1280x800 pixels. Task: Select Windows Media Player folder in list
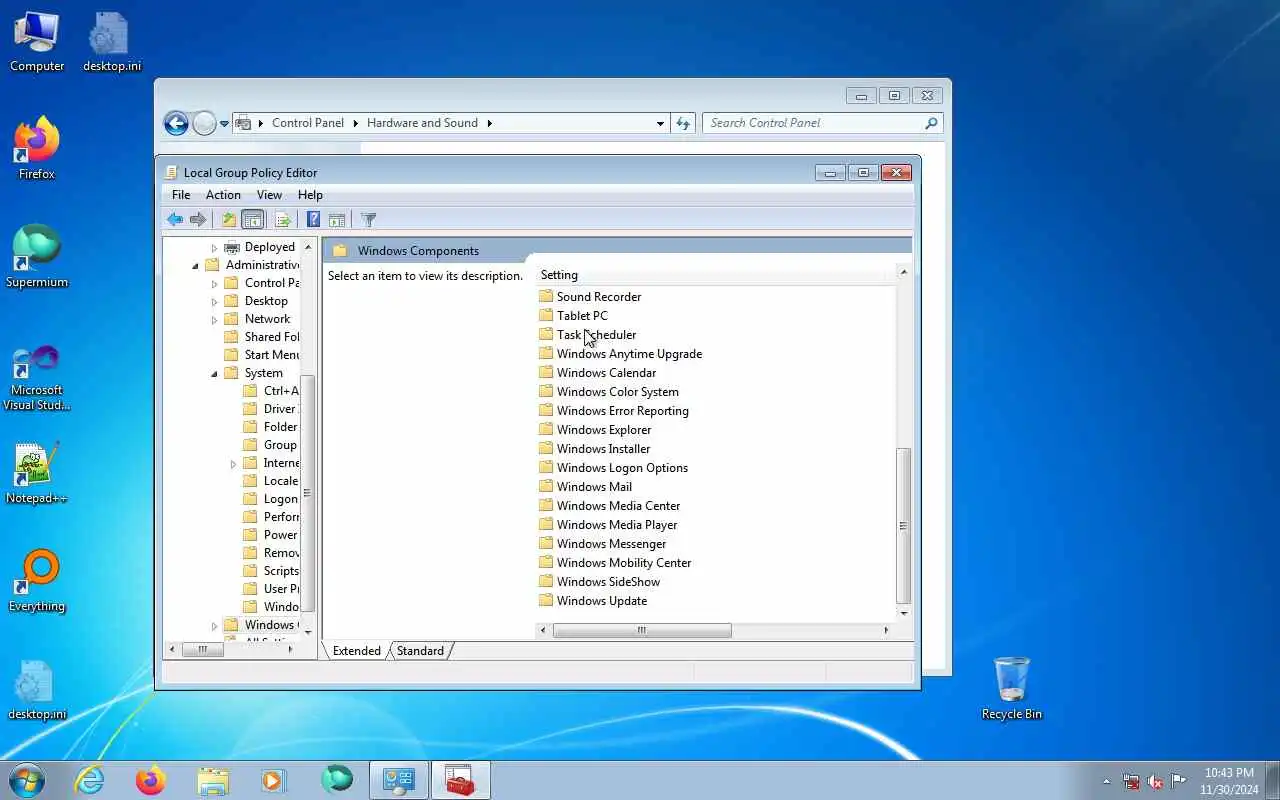[608, 525]
